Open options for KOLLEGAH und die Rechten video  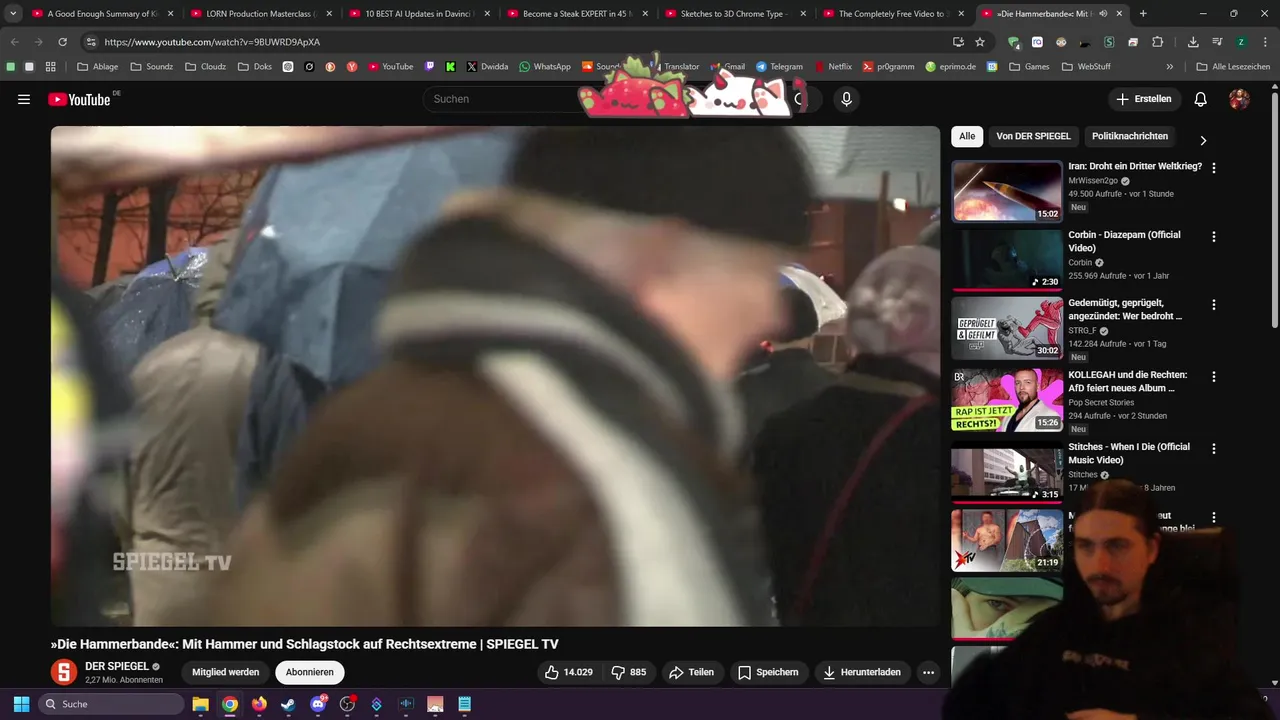pyautogui.click(x=1214, y=377)
